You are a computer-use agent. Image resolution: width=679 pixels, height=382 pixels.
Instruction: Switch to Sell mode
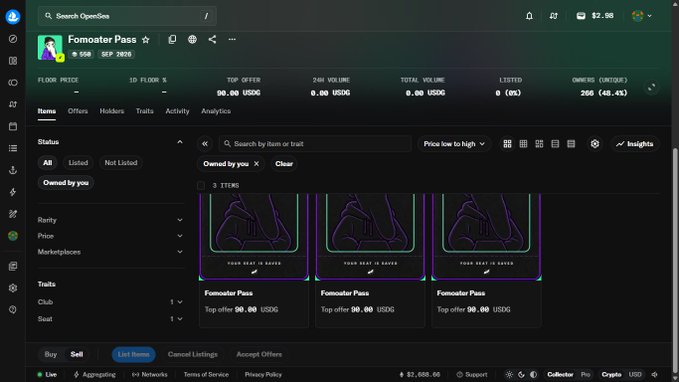(x=77, y=354)
